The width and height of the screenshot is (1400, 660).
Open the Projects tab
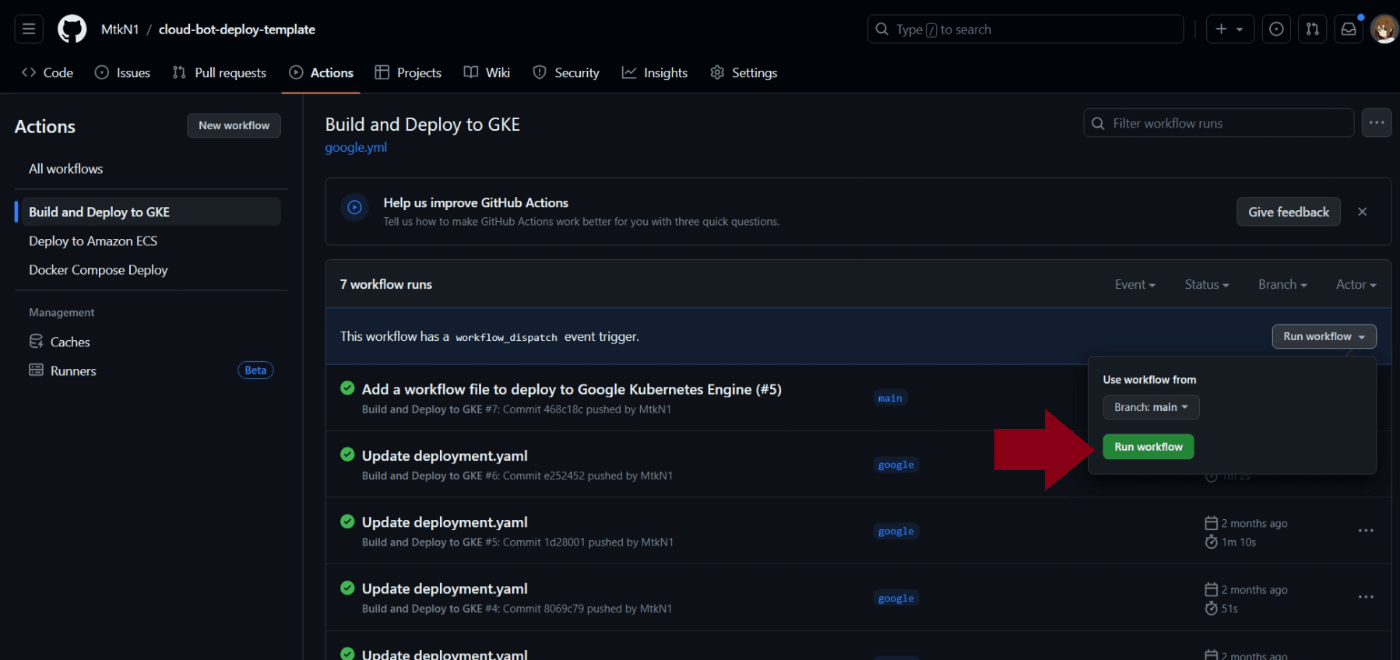click(408, 72)
